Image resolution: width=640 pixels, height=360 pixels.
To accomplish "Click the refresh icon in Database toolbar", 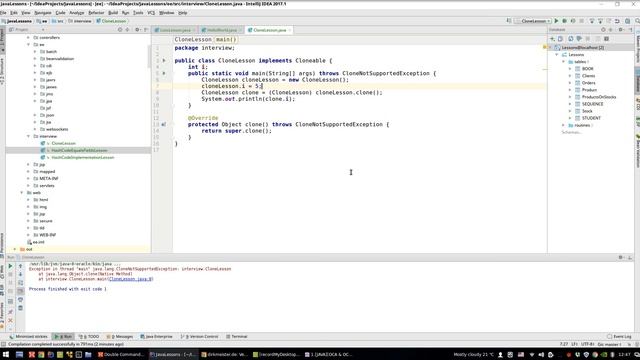I will coord(571,39).
